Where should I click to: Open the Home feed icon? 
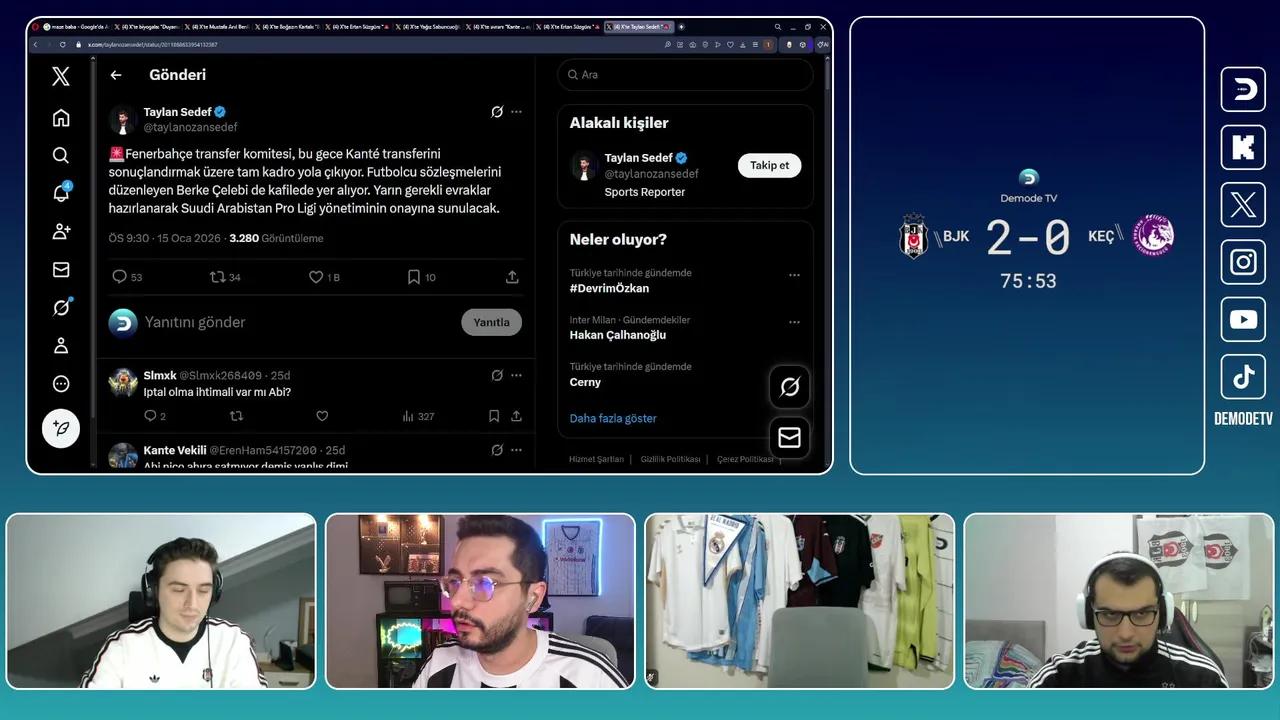(x=61, y=118)
